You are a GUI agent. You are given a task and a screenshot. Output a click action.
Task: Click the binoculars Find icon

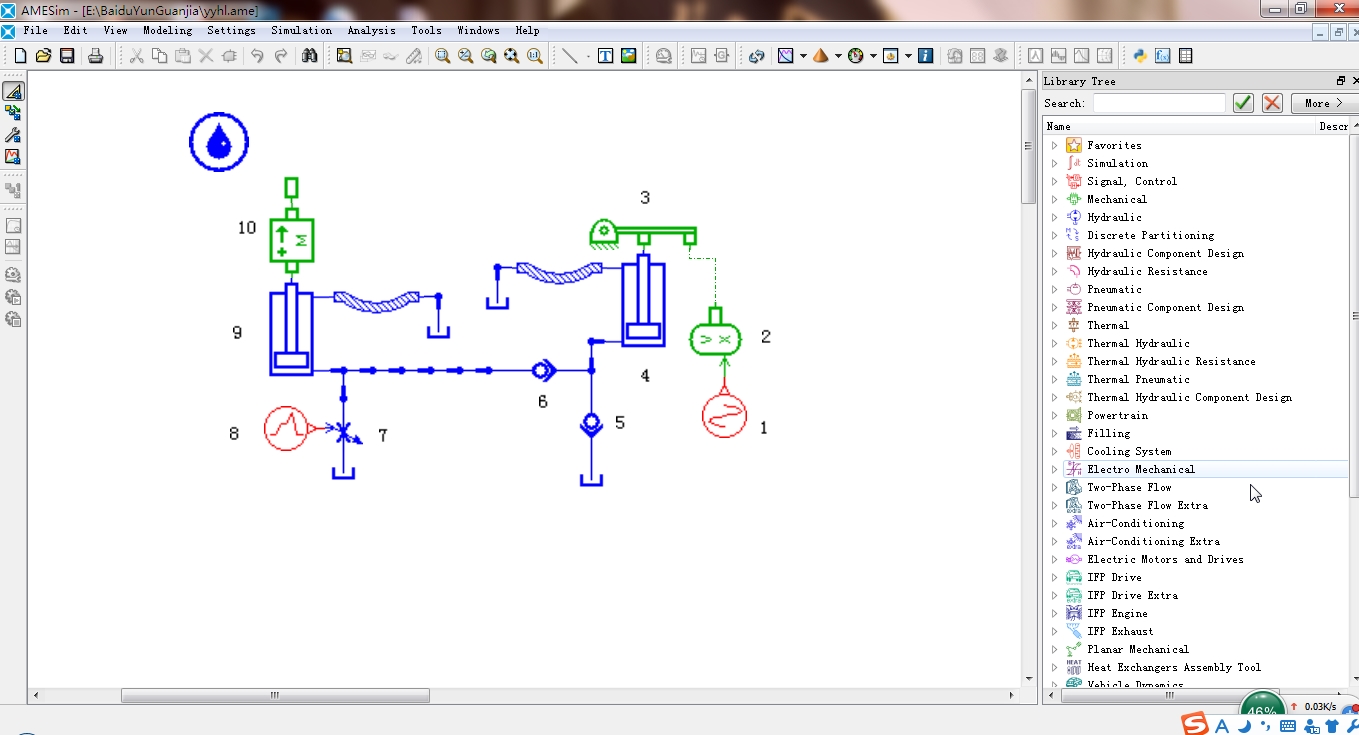(x=310, y=56)
